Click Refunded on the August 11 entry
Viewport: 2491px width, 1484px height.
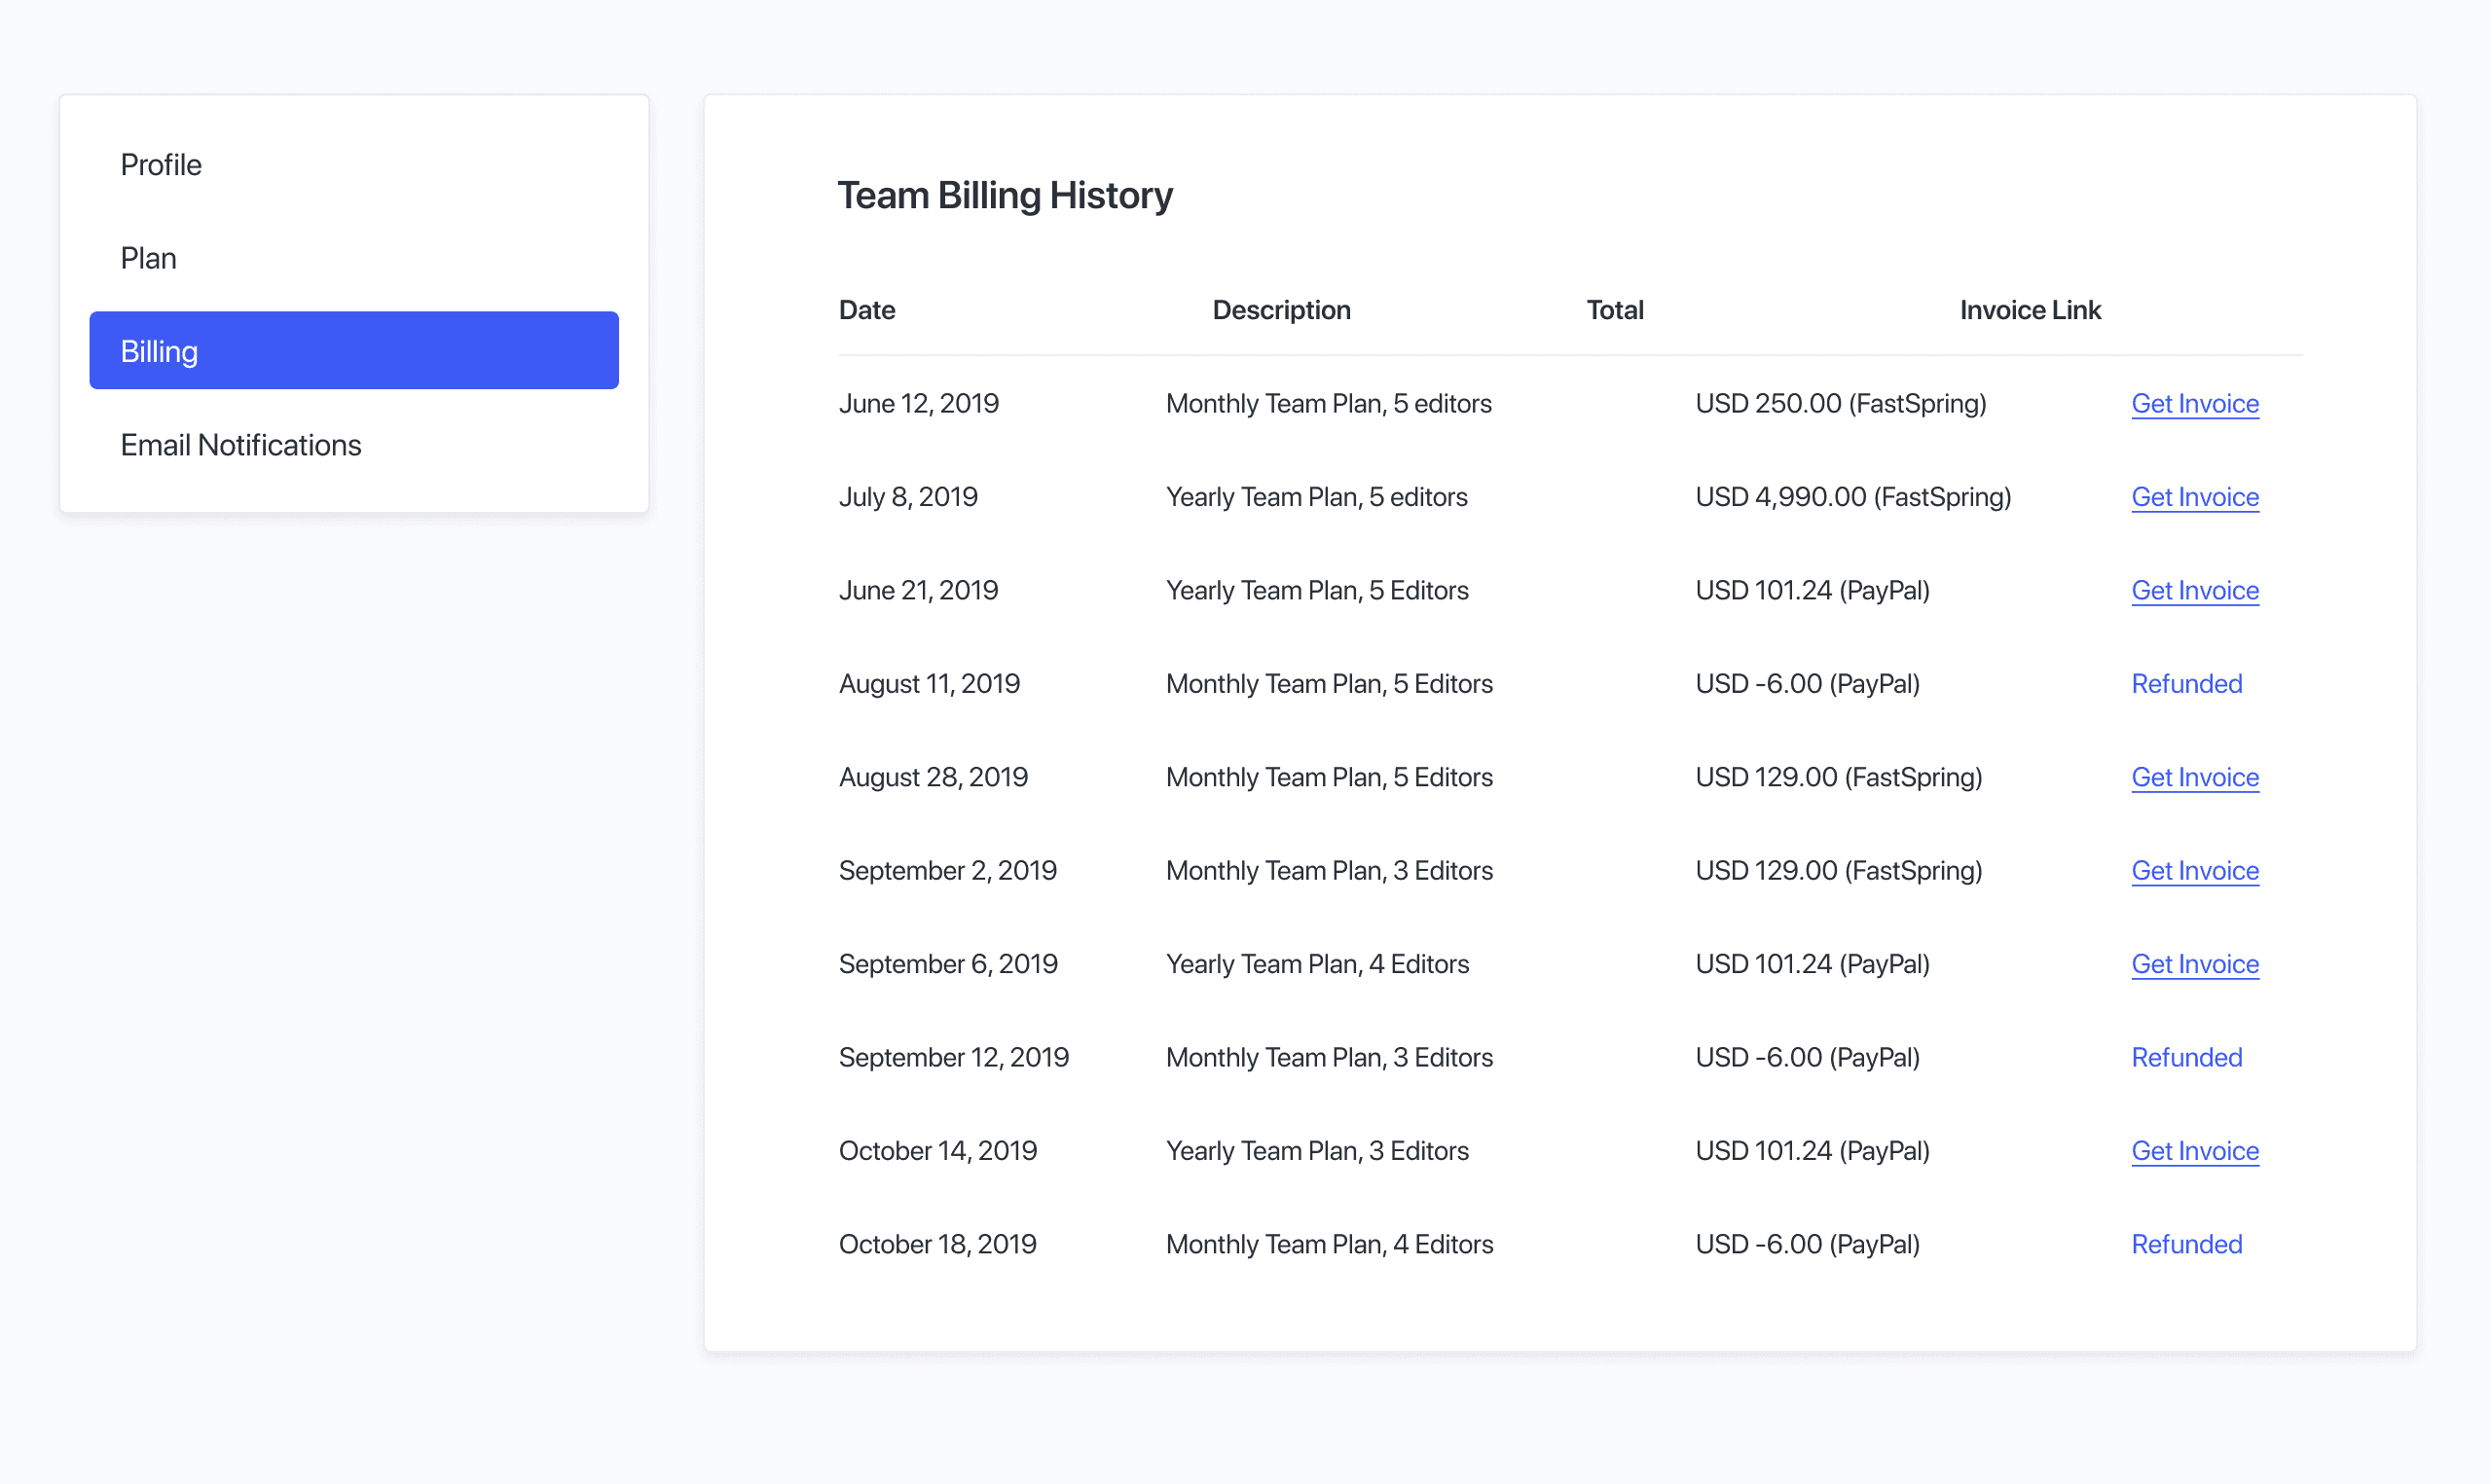2187,683
